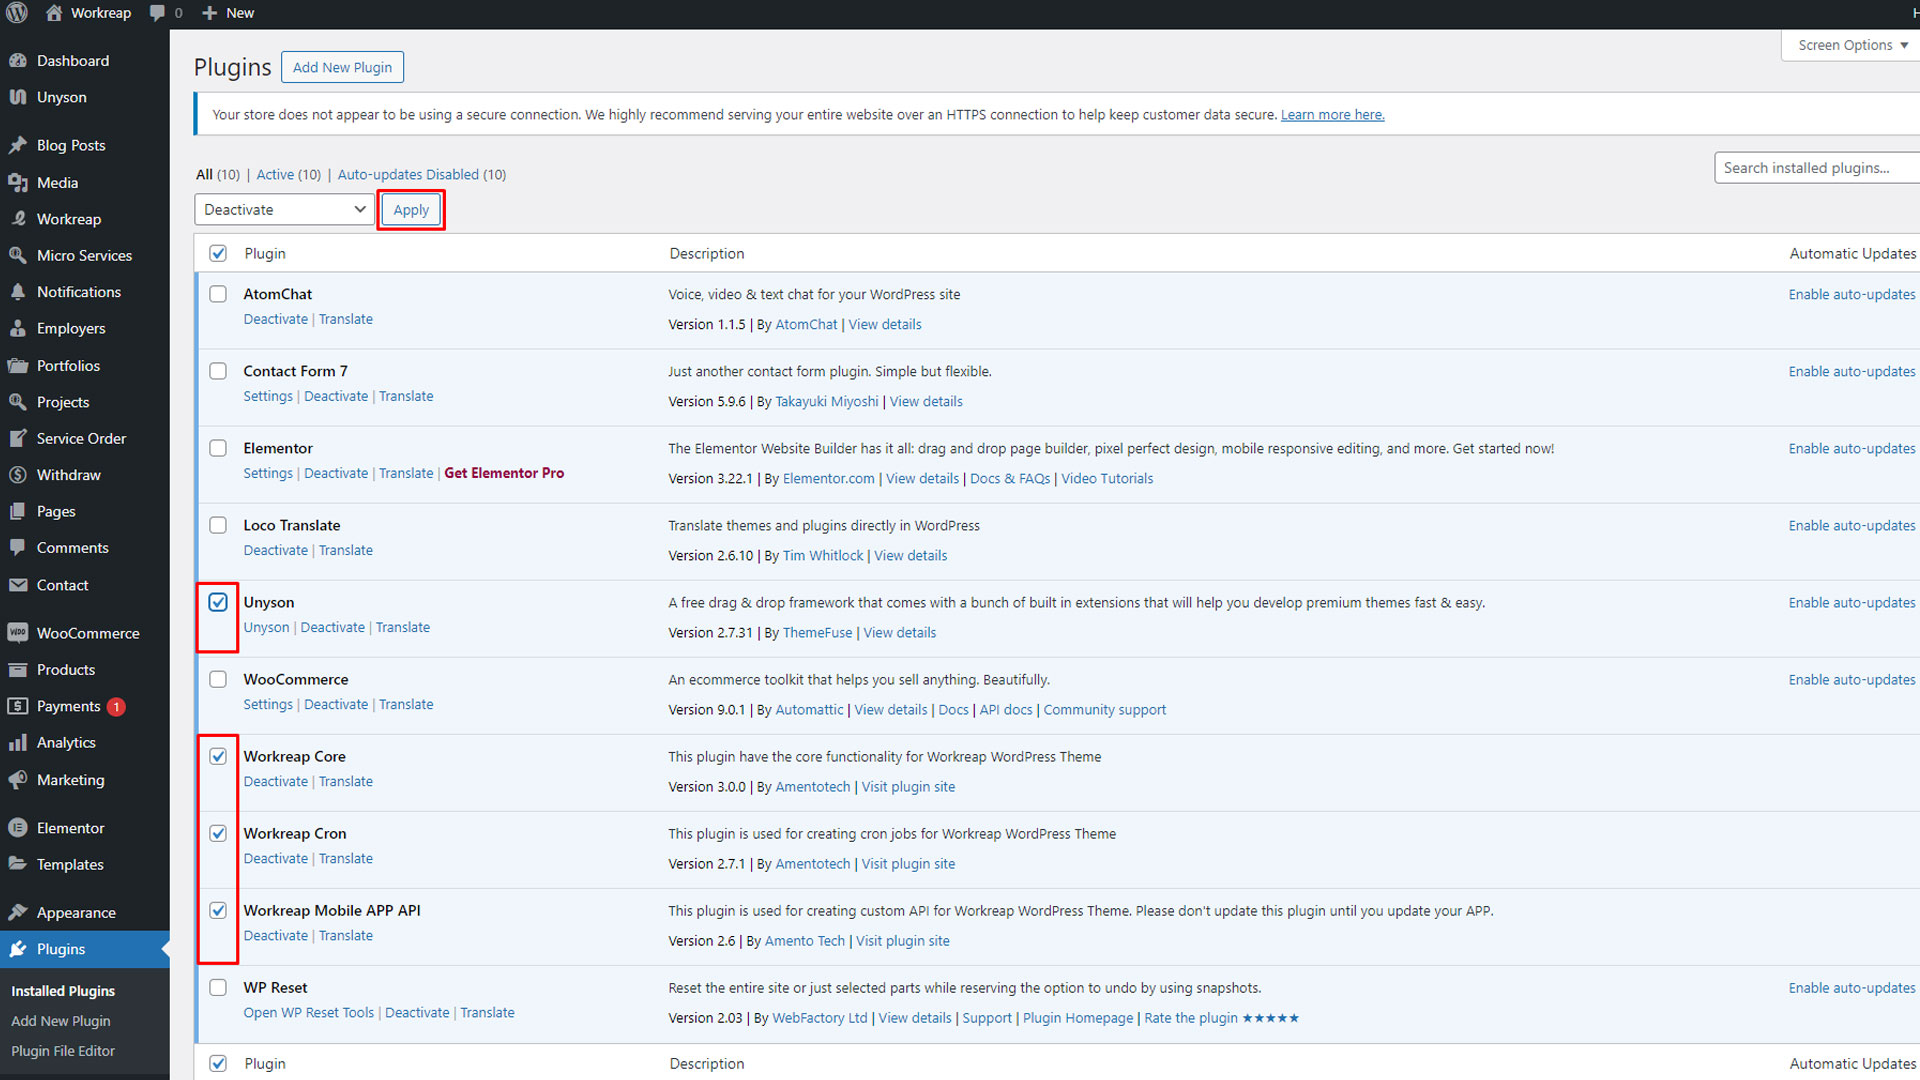1920x1080 pixels.
Task: Click in the Search installed plugins field
Action: 1815,168
